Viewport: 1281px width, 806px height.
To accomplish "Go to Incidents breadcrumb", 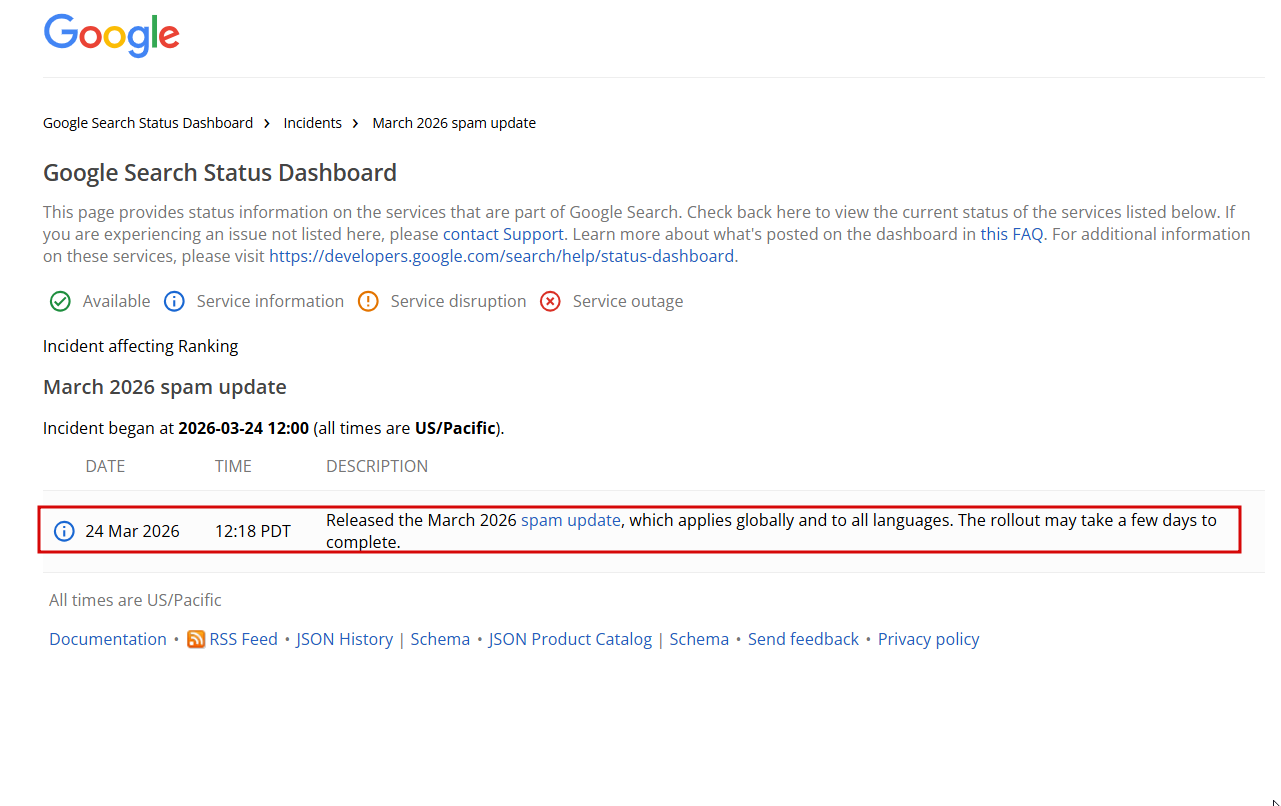I will click(x=313, y=123).
